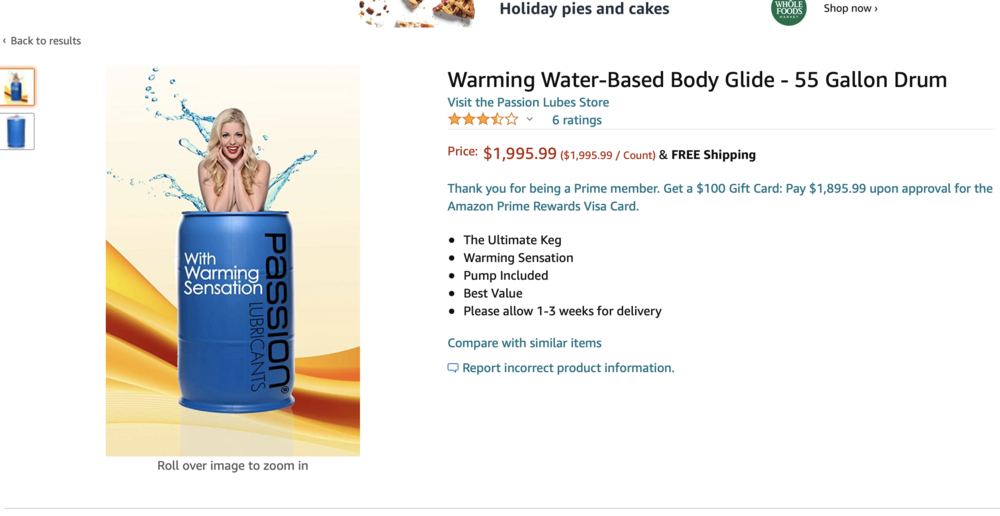Click the Warming Water-Based Body Glide title
Viewport: 1000px width, 516px height.
[697, 80]
